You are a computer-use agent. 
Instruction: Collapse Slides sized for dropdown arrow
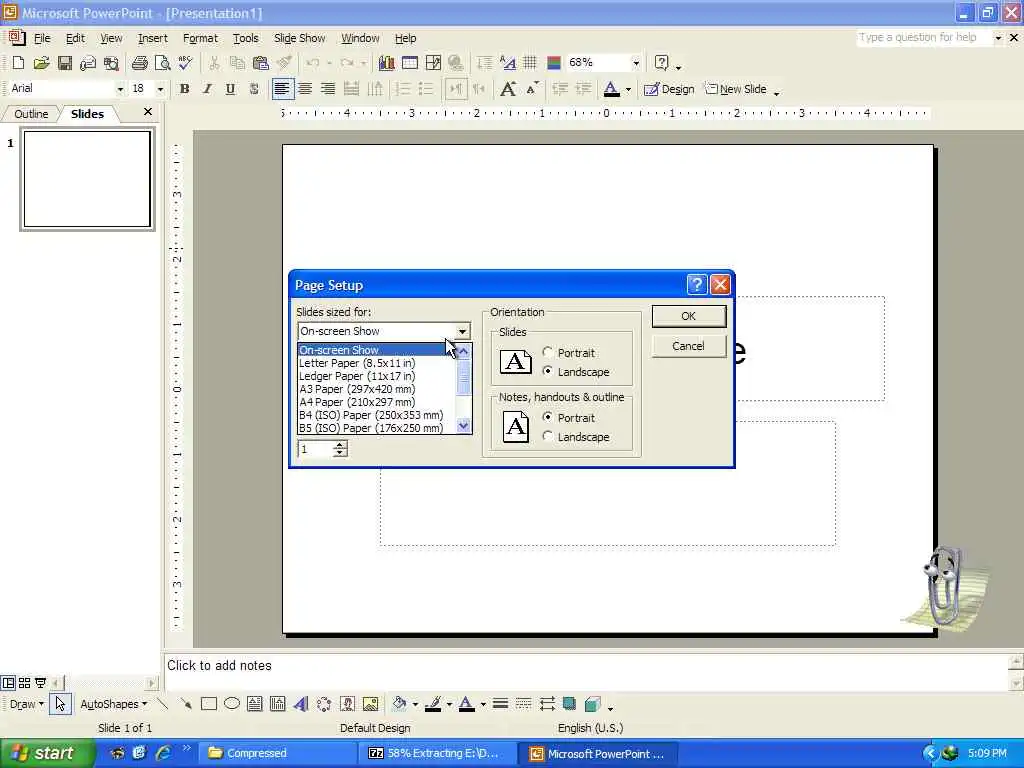[x=462, y=331]
